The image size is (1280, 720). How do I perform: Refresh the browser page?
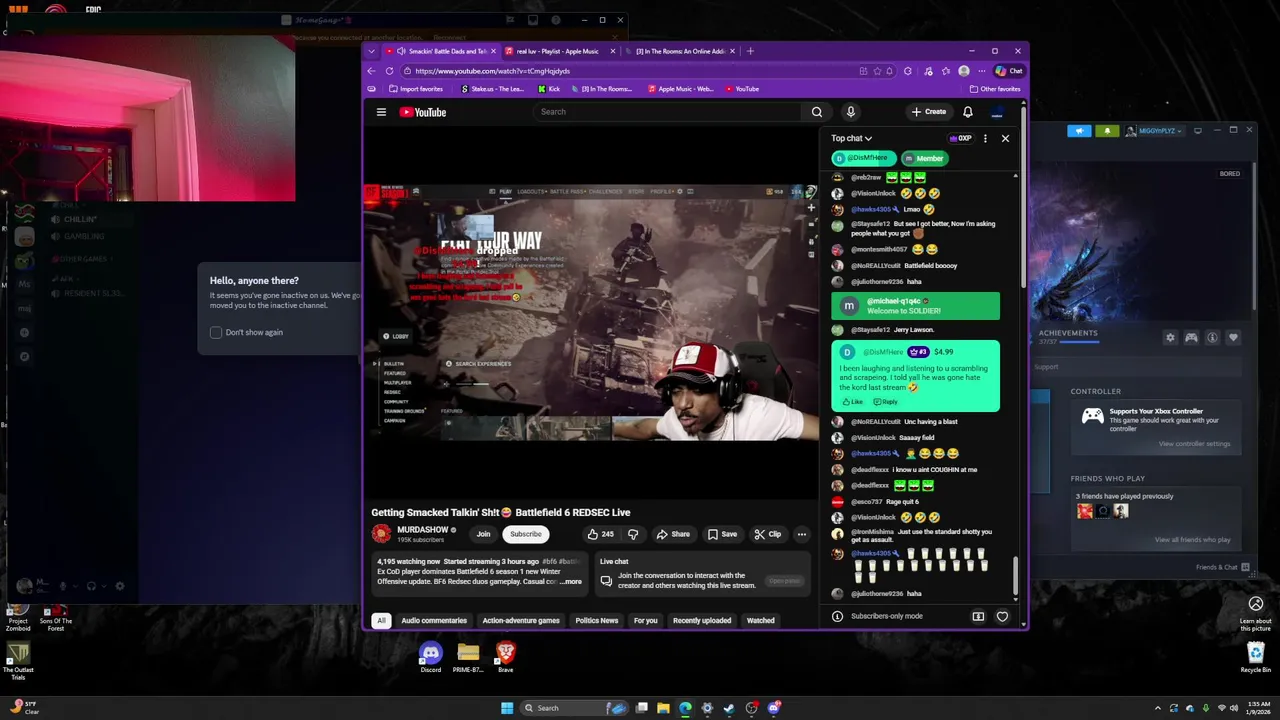pyautogui.click(x=388, y=71)
